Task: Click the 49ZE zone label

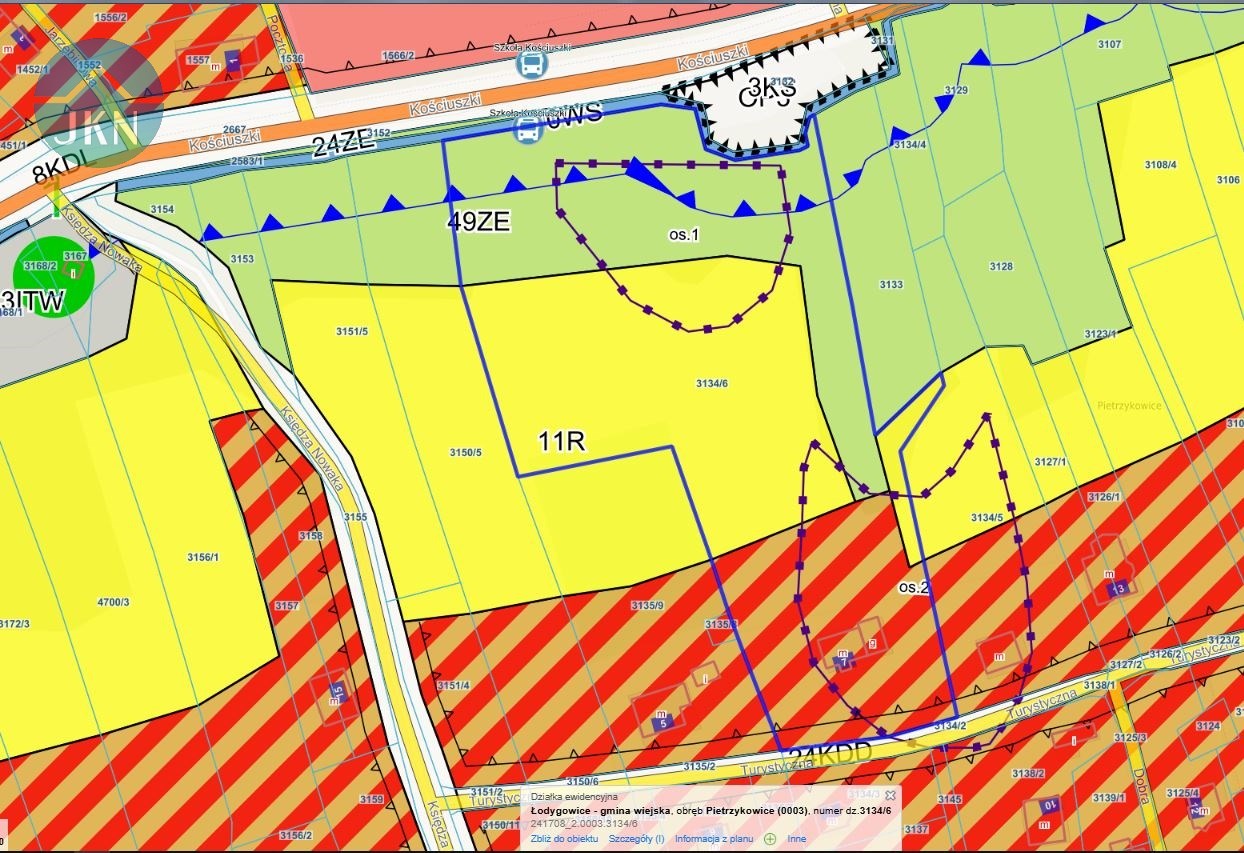Action: click(478, 222)
